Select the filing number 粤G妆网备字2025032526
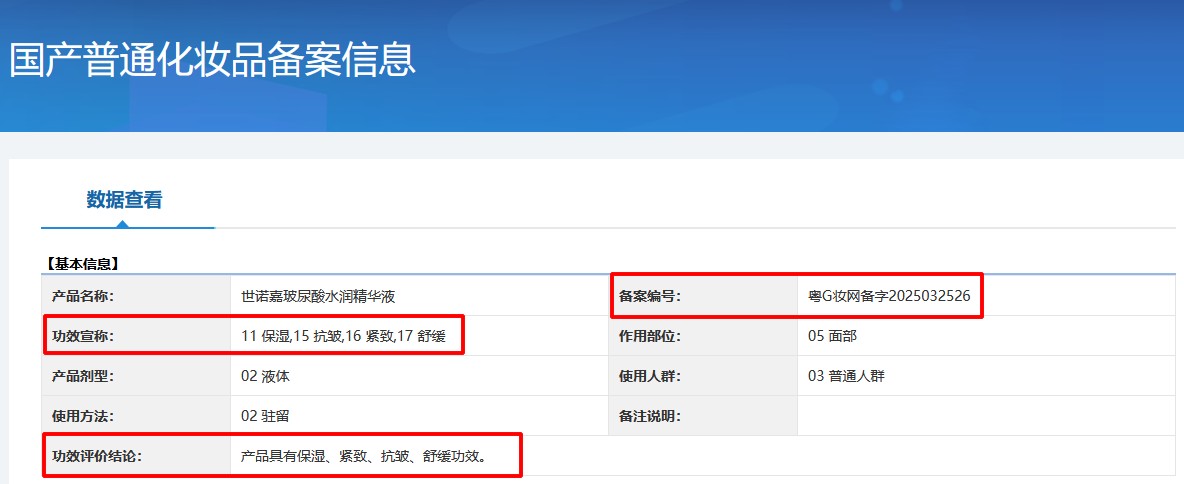 [890, 296]
